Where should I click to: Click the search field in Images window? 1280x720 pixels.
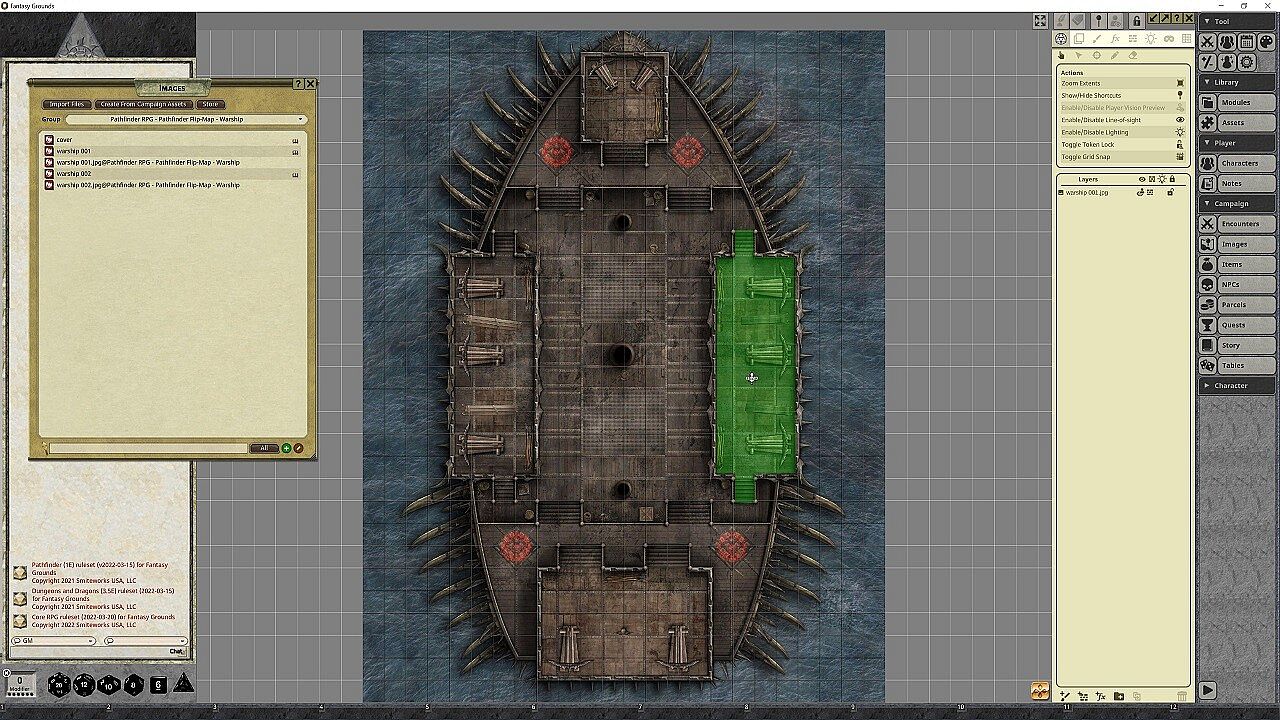pyautogui.click(x=147, y=448)
